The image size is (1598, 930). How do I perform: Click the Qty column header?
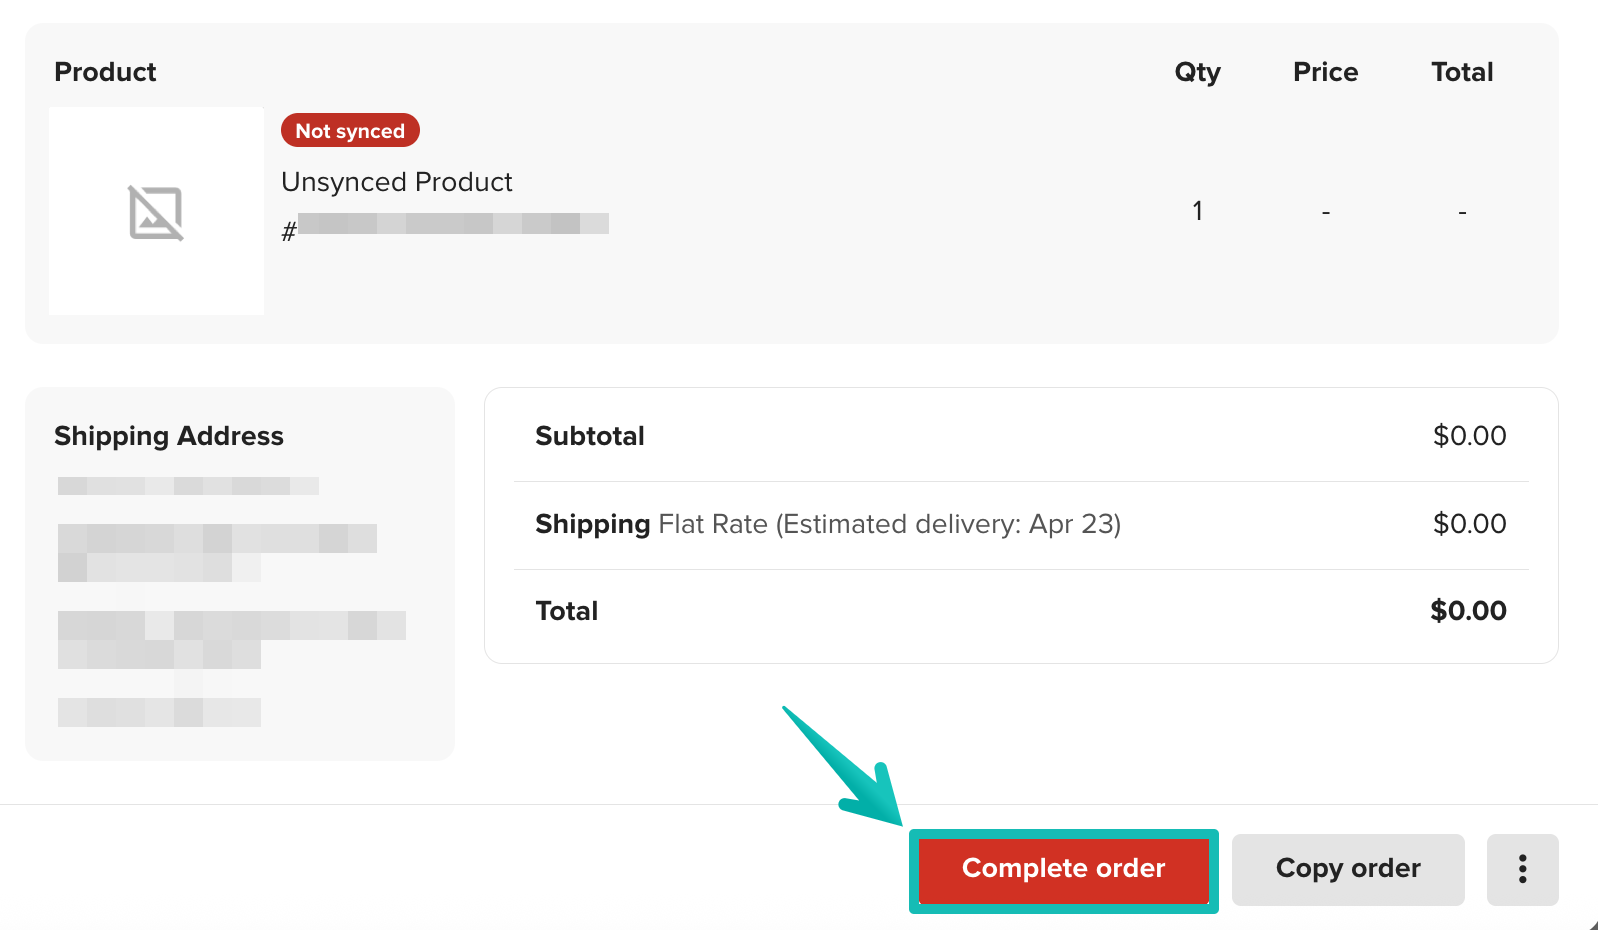point(1197,71)
